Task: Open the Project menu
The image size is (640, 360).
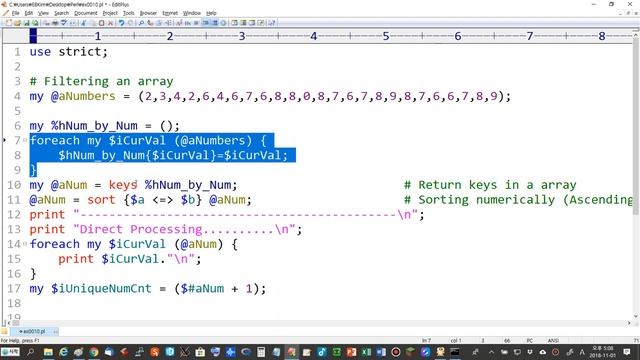Action: tap(110, 13)
